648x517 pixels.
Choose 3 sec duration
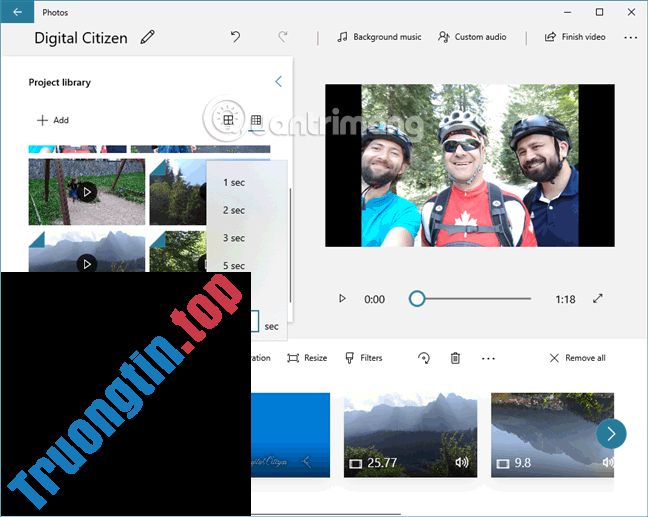pos(234,238)
